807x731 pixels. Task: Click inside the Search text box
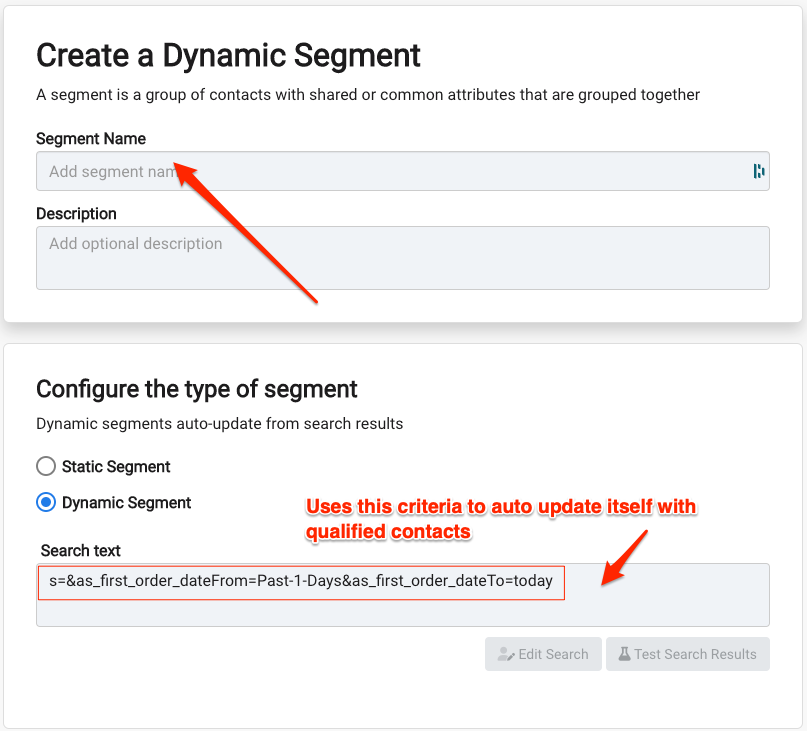point(402,595)
